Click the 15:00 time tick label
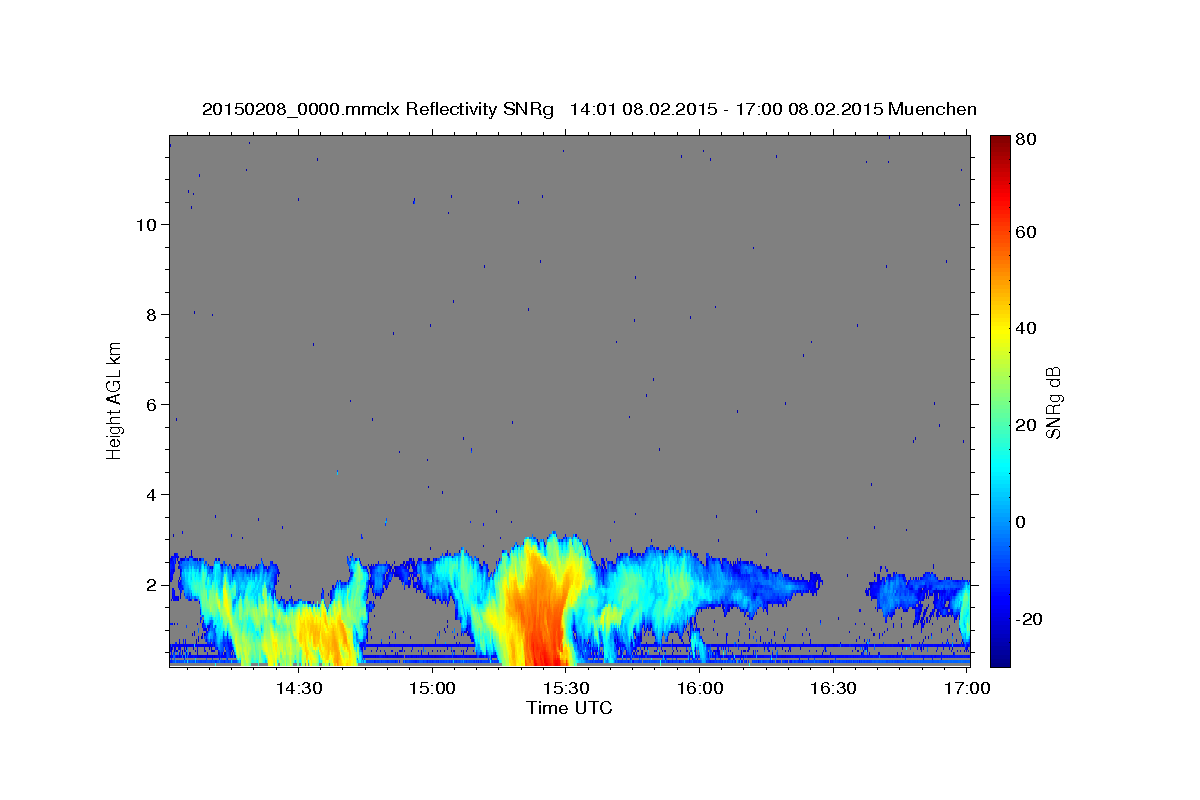The image size is (1200, 800). (x=431, y=688)
